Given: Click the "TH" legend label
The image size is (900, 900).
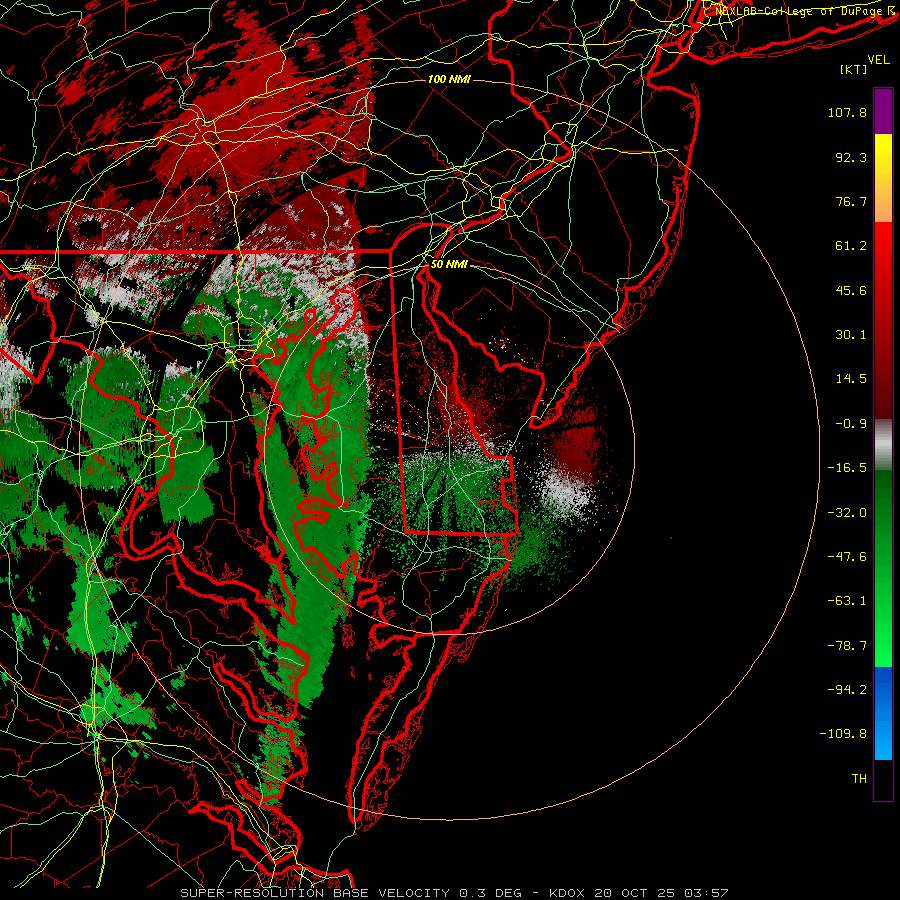Looking at the screenshot, I should [x=859, y=779].
